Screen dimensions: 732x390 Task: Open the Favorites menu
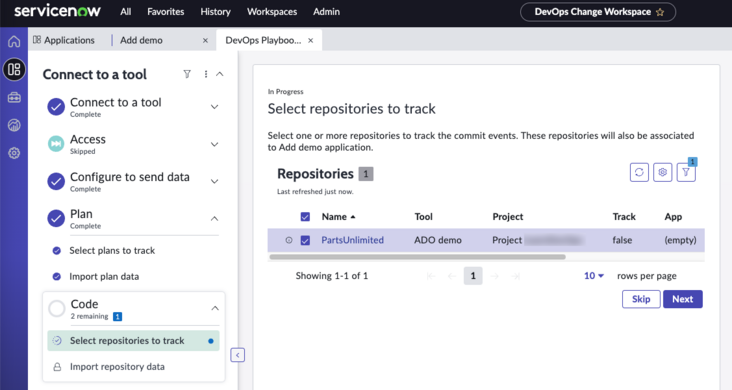tap(166, 12)
